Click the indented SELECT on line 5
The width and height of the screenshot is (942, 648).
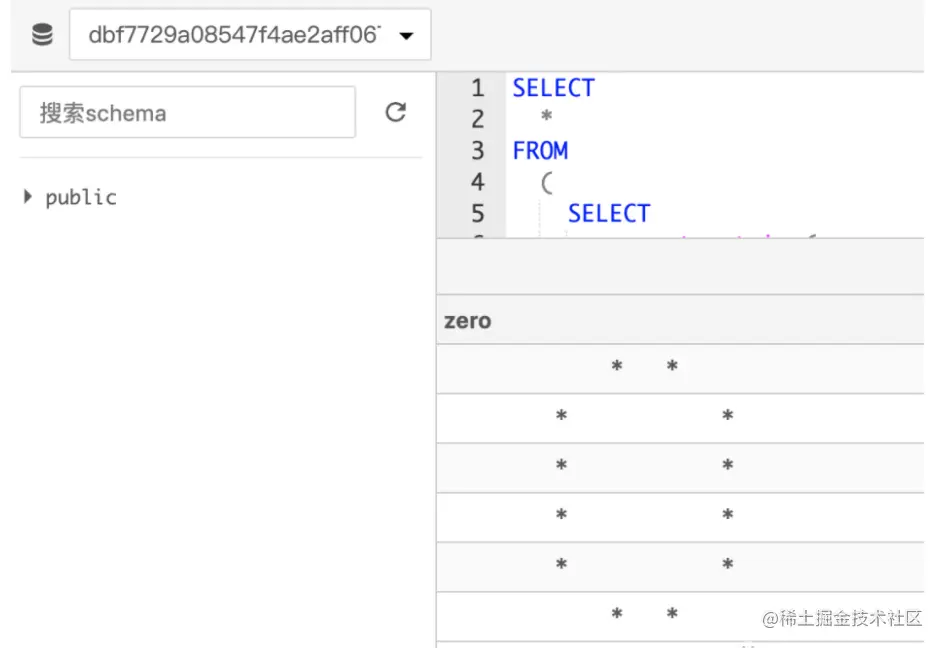(608, 213)
